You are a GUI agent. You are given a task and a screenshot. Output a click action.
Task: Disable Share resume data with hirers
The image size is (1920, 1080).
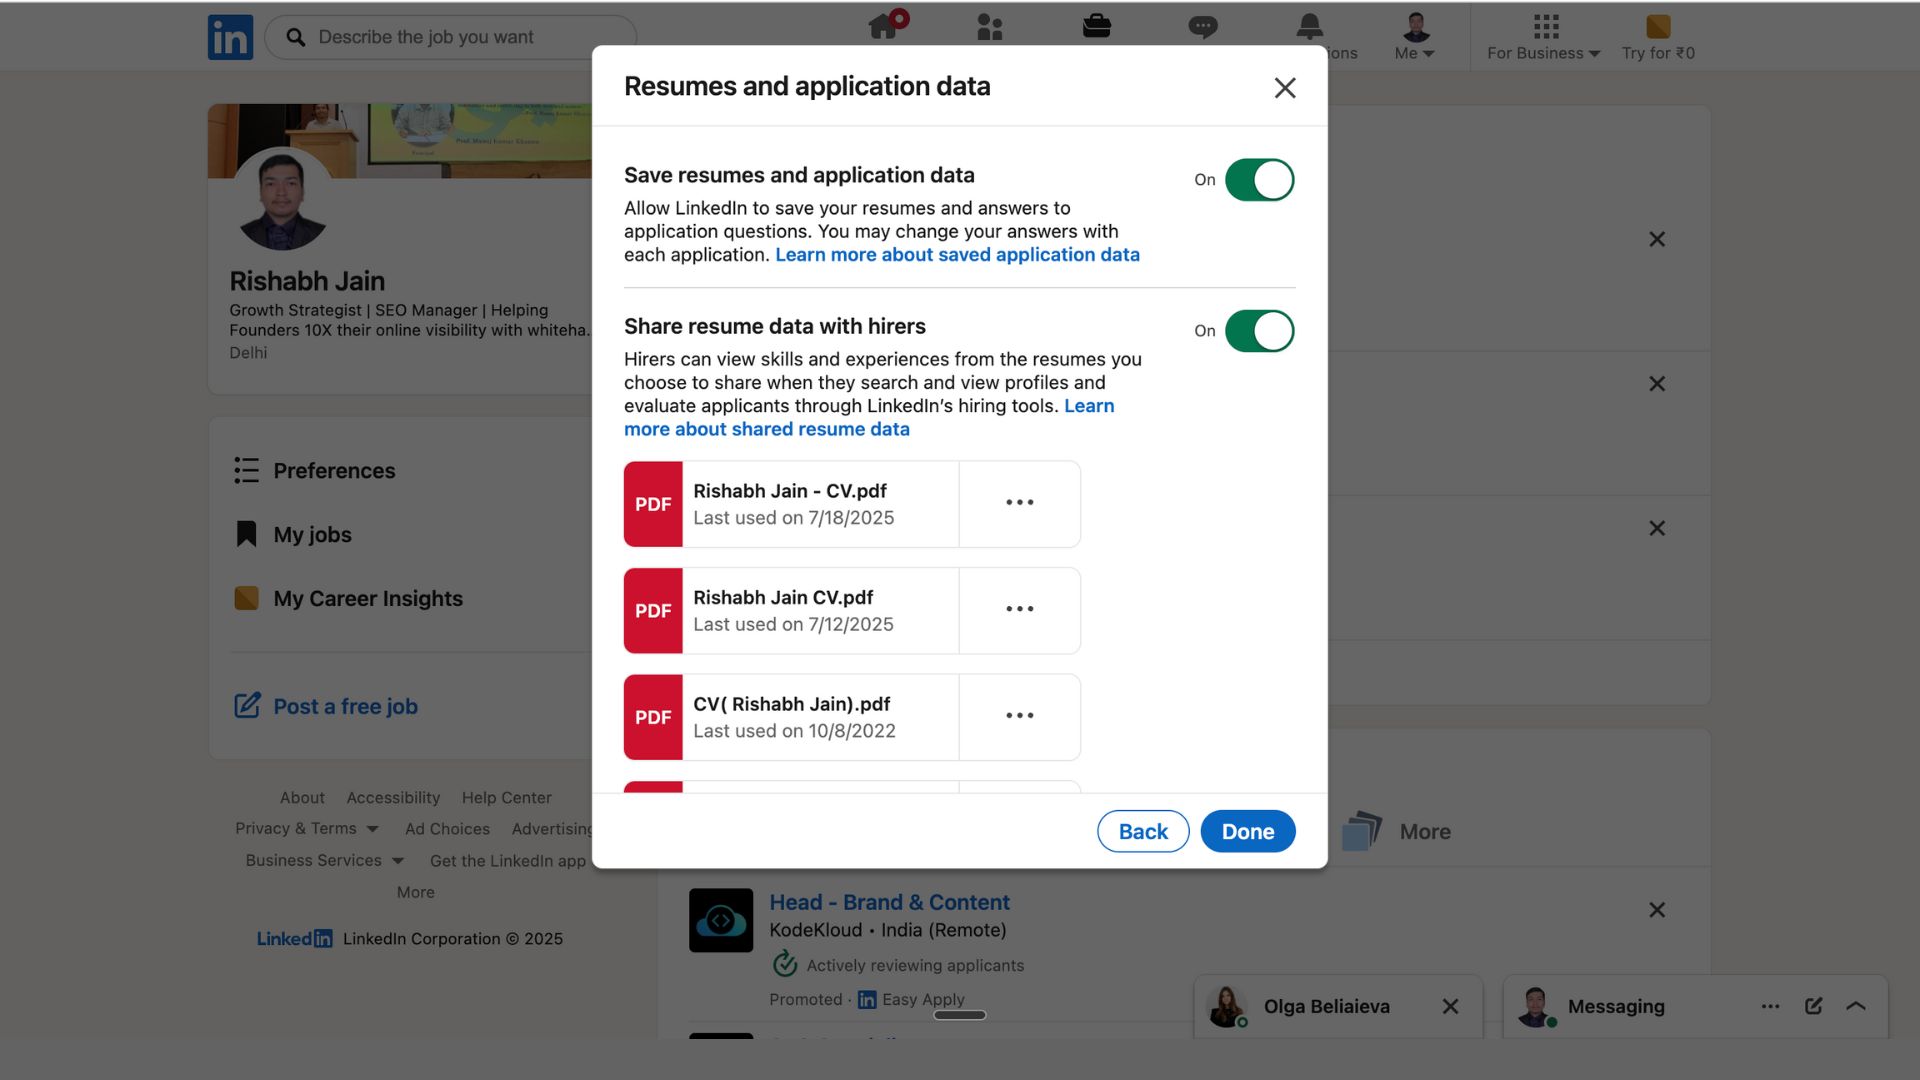(x=1259, y=331)
